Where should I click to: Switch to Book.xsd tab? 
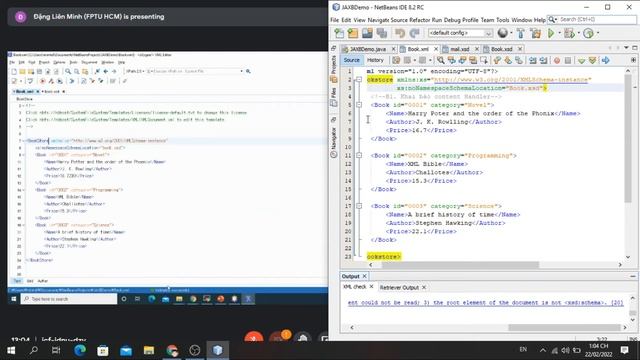click(502, 49)
